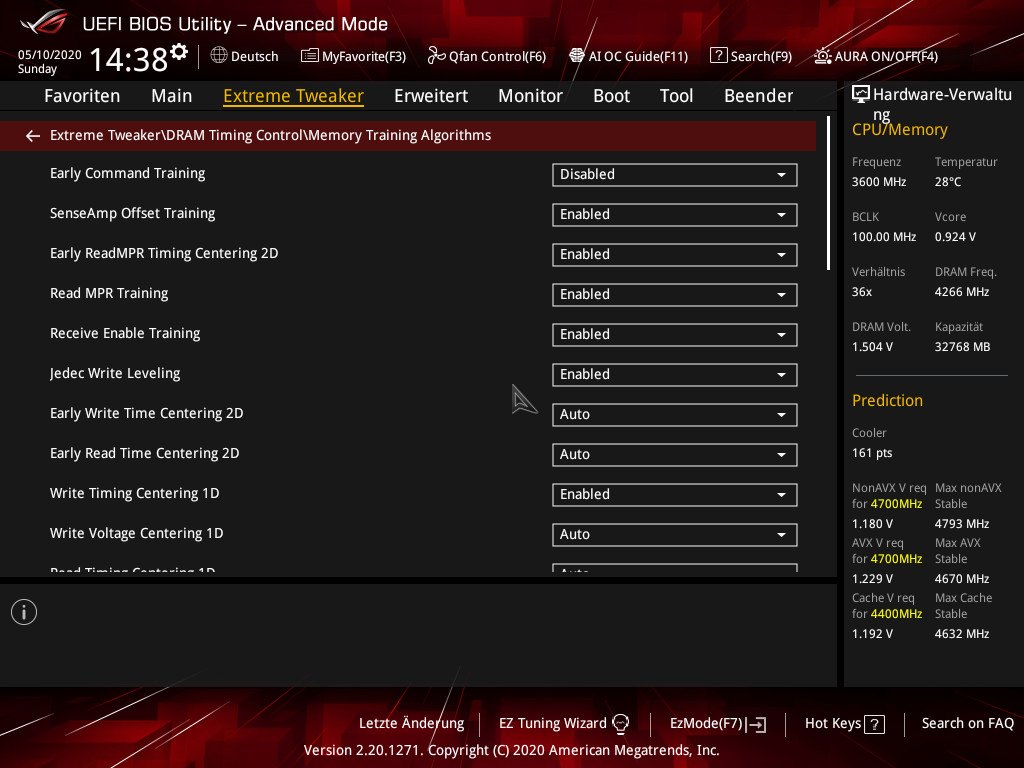Open Early Write Time Centering 2D dropdown
Image resolution: width=1024 pixels, height=768 pixels.
point(675,415)
